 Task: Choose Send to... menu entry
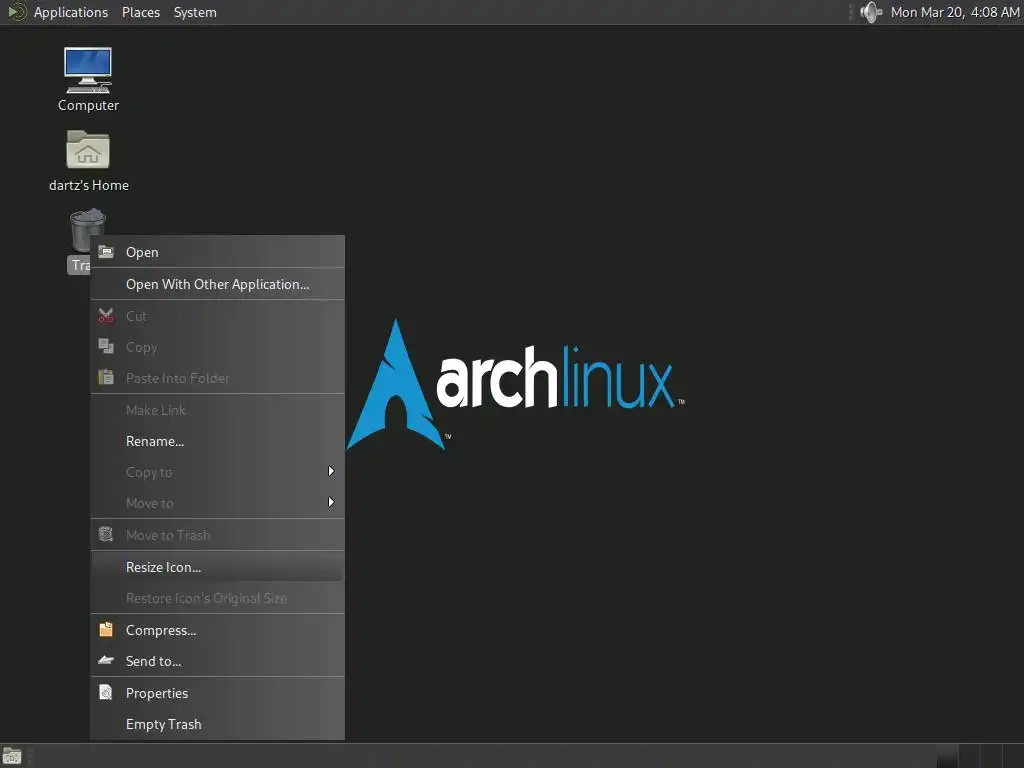coord(217,661)
